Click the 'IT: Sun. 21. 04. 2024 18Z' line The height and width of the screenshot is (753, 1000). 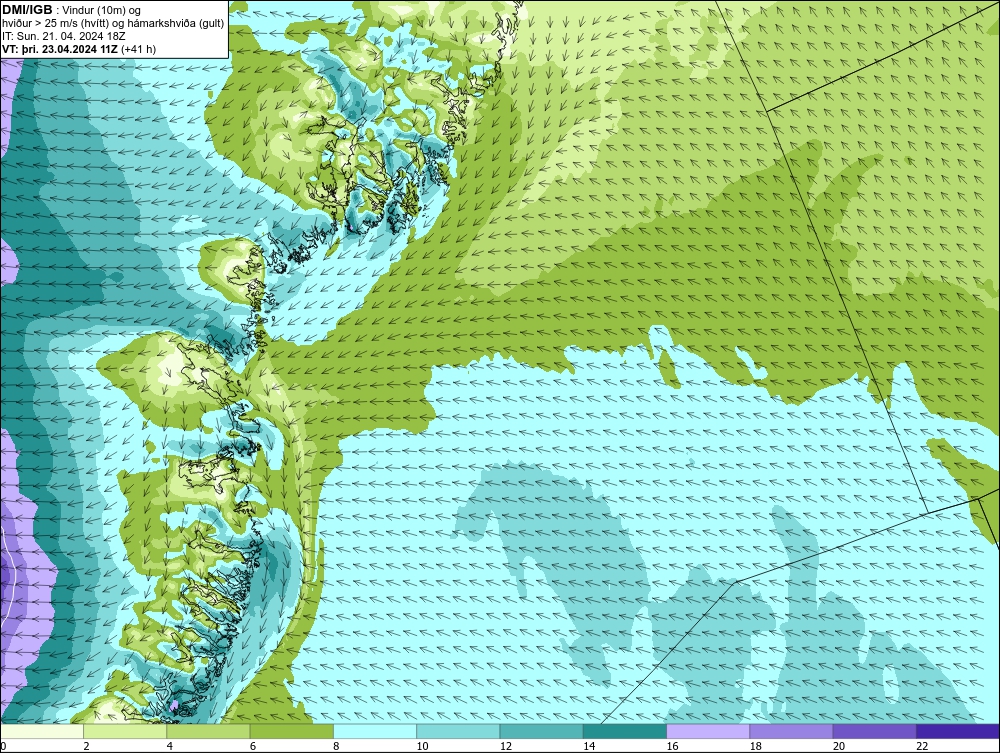pos(63,36)
